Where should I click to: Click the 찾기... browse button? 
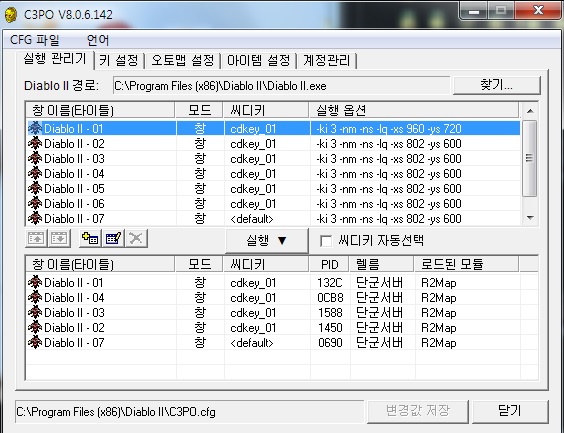point(496,85)
